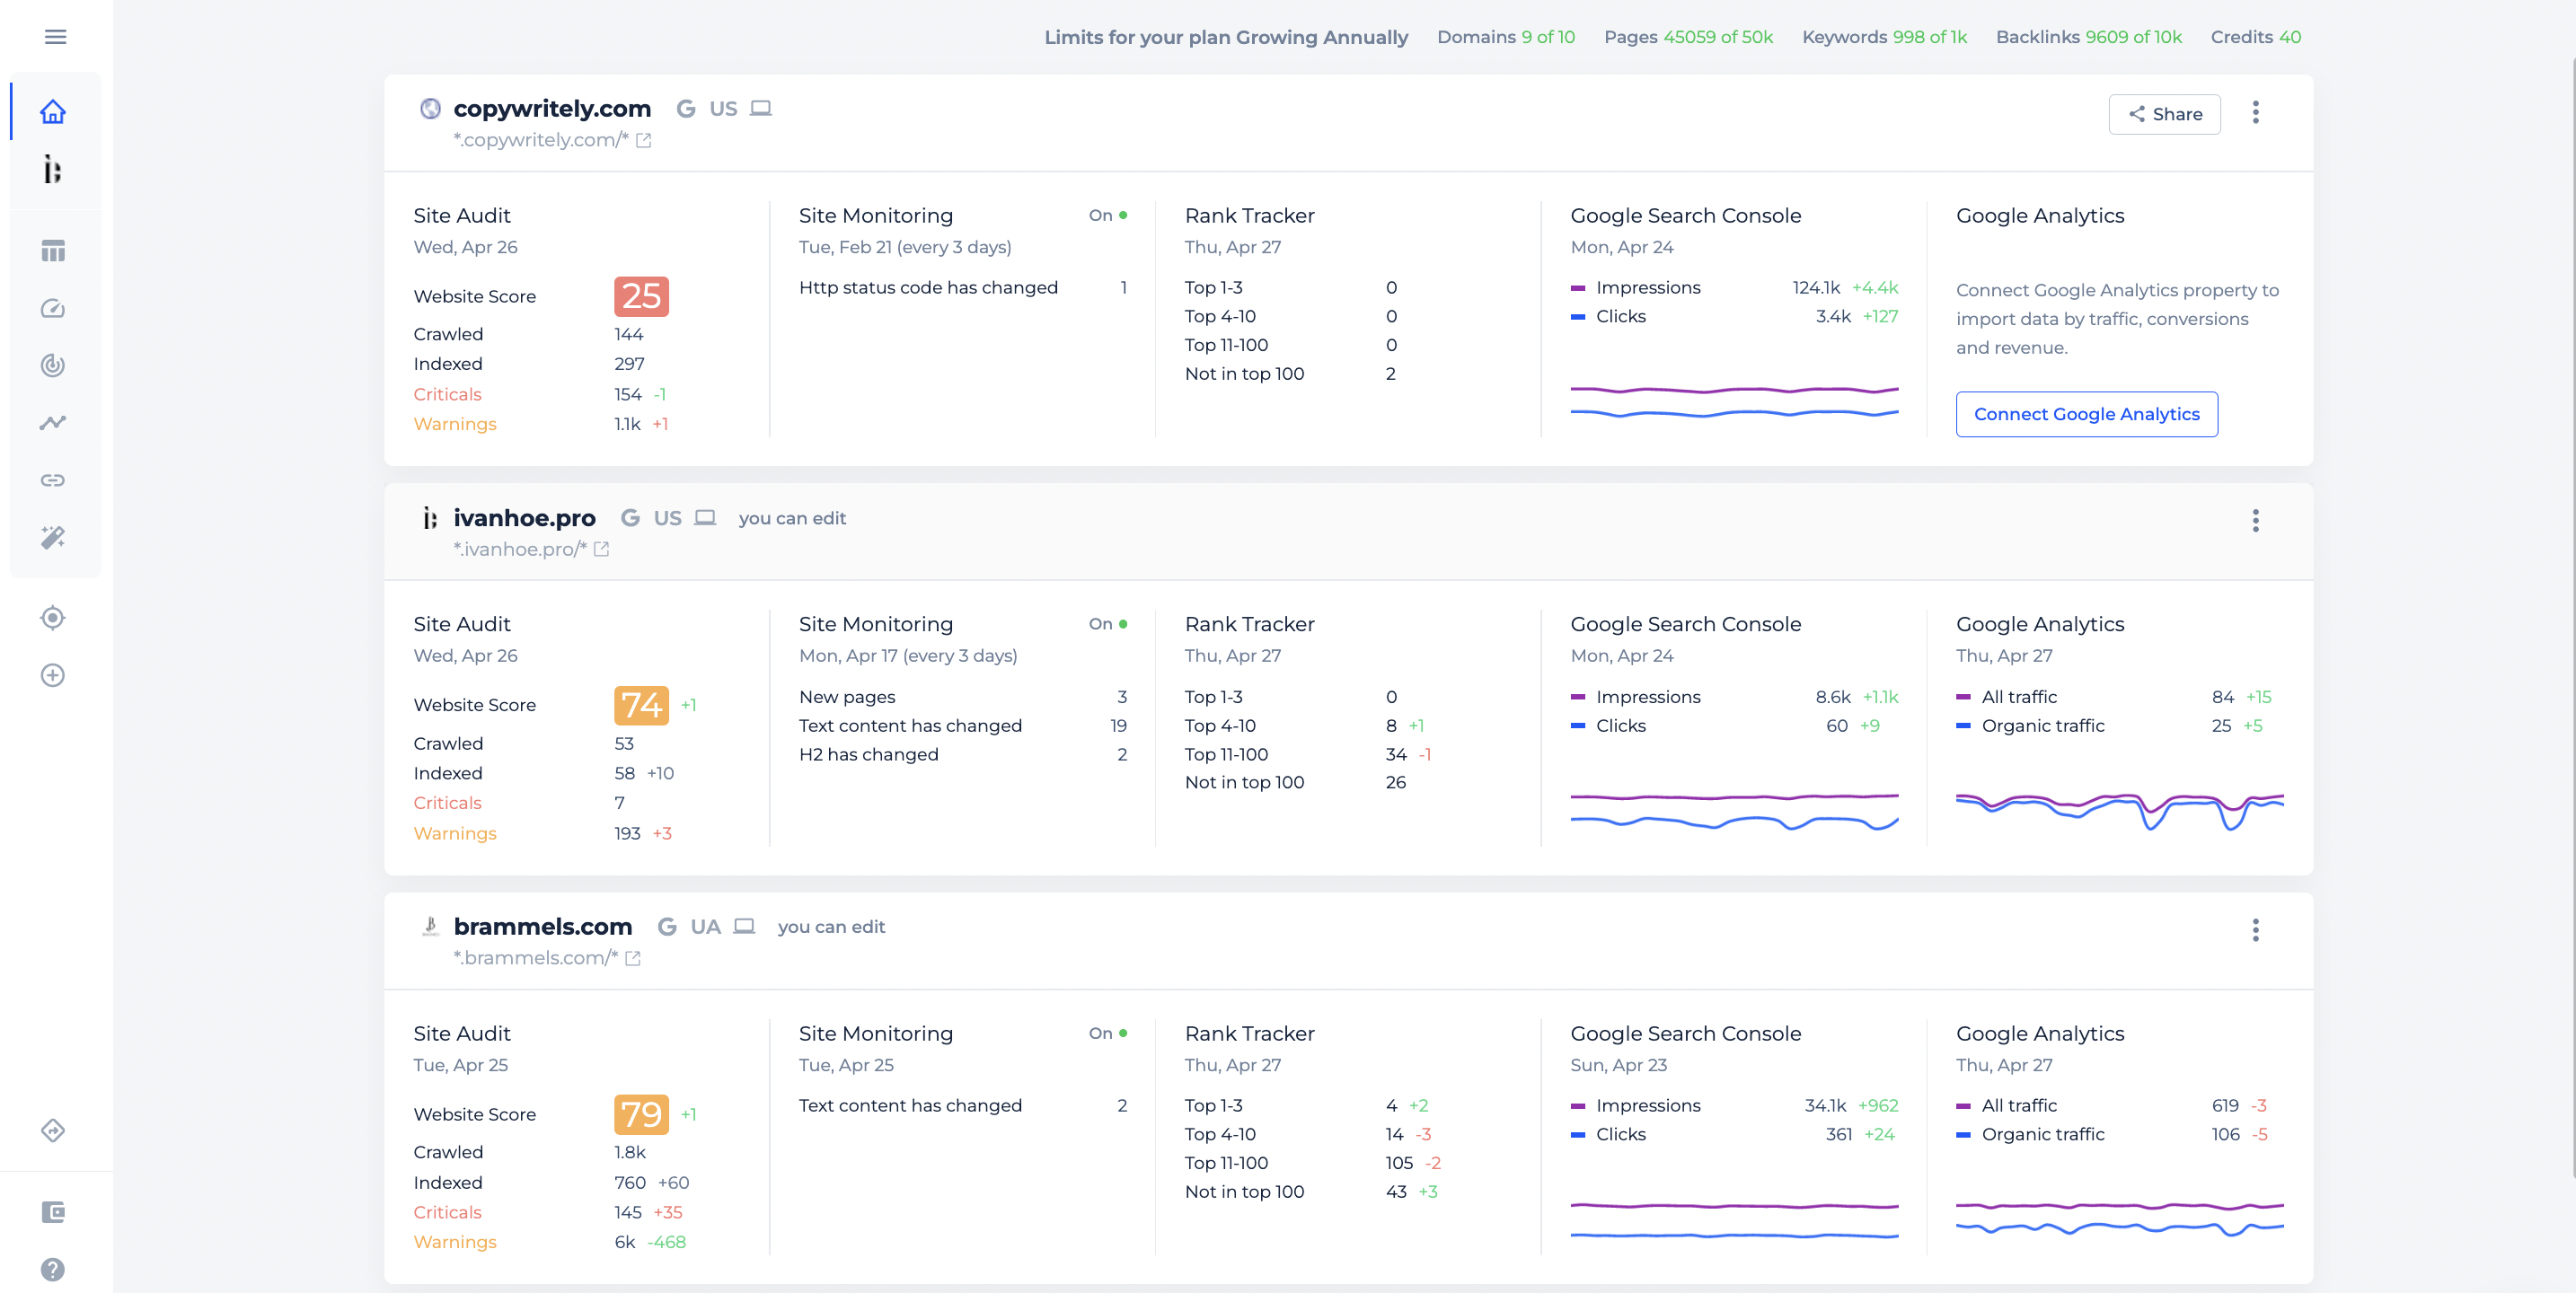Click 'H2 has changed' monitoring row
This screenshot has height=1293, width=2576.
(x=963, y=754)
